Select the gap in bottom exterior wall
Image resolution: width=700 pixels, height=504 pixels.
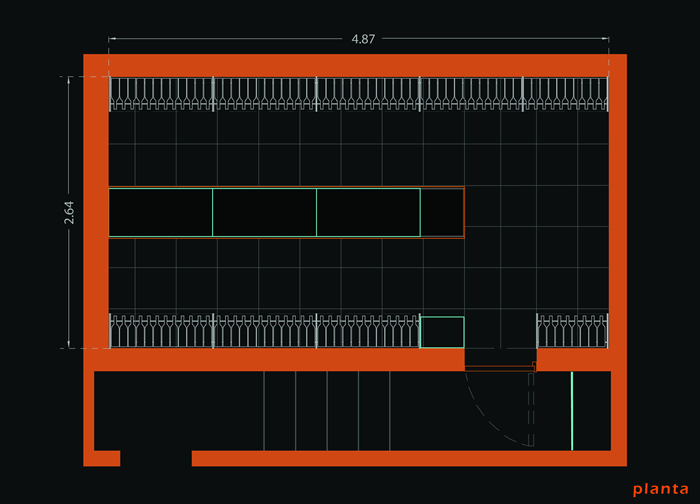pos(156,459)
